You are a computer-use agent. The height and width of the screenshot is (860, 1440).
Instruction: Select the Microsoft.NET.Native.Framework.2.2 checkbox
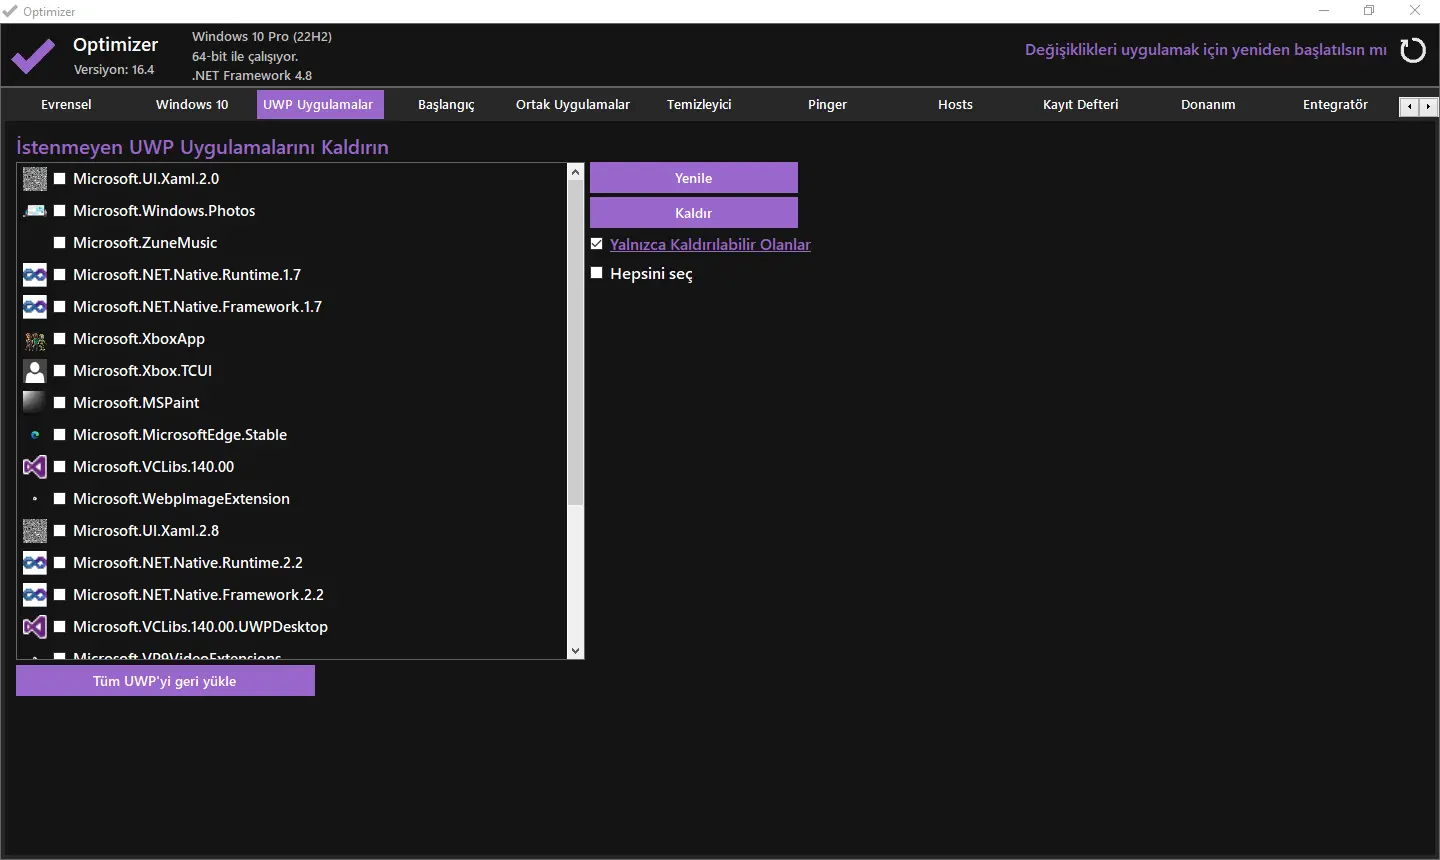(60, 595)
